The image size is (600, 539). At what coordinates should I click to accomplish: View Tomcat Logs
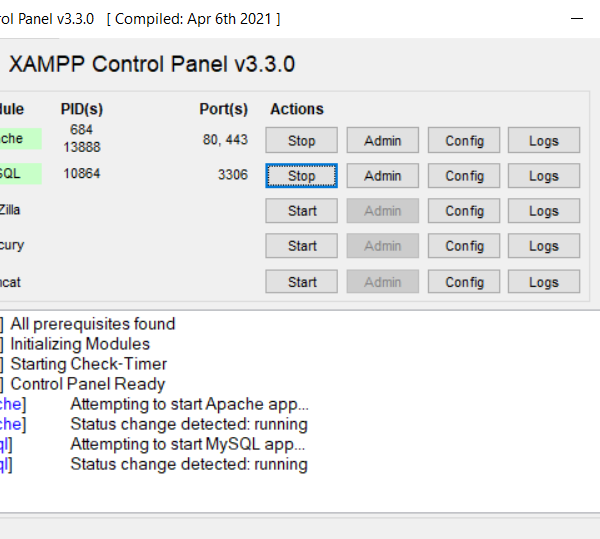click(x=543, y=282)
